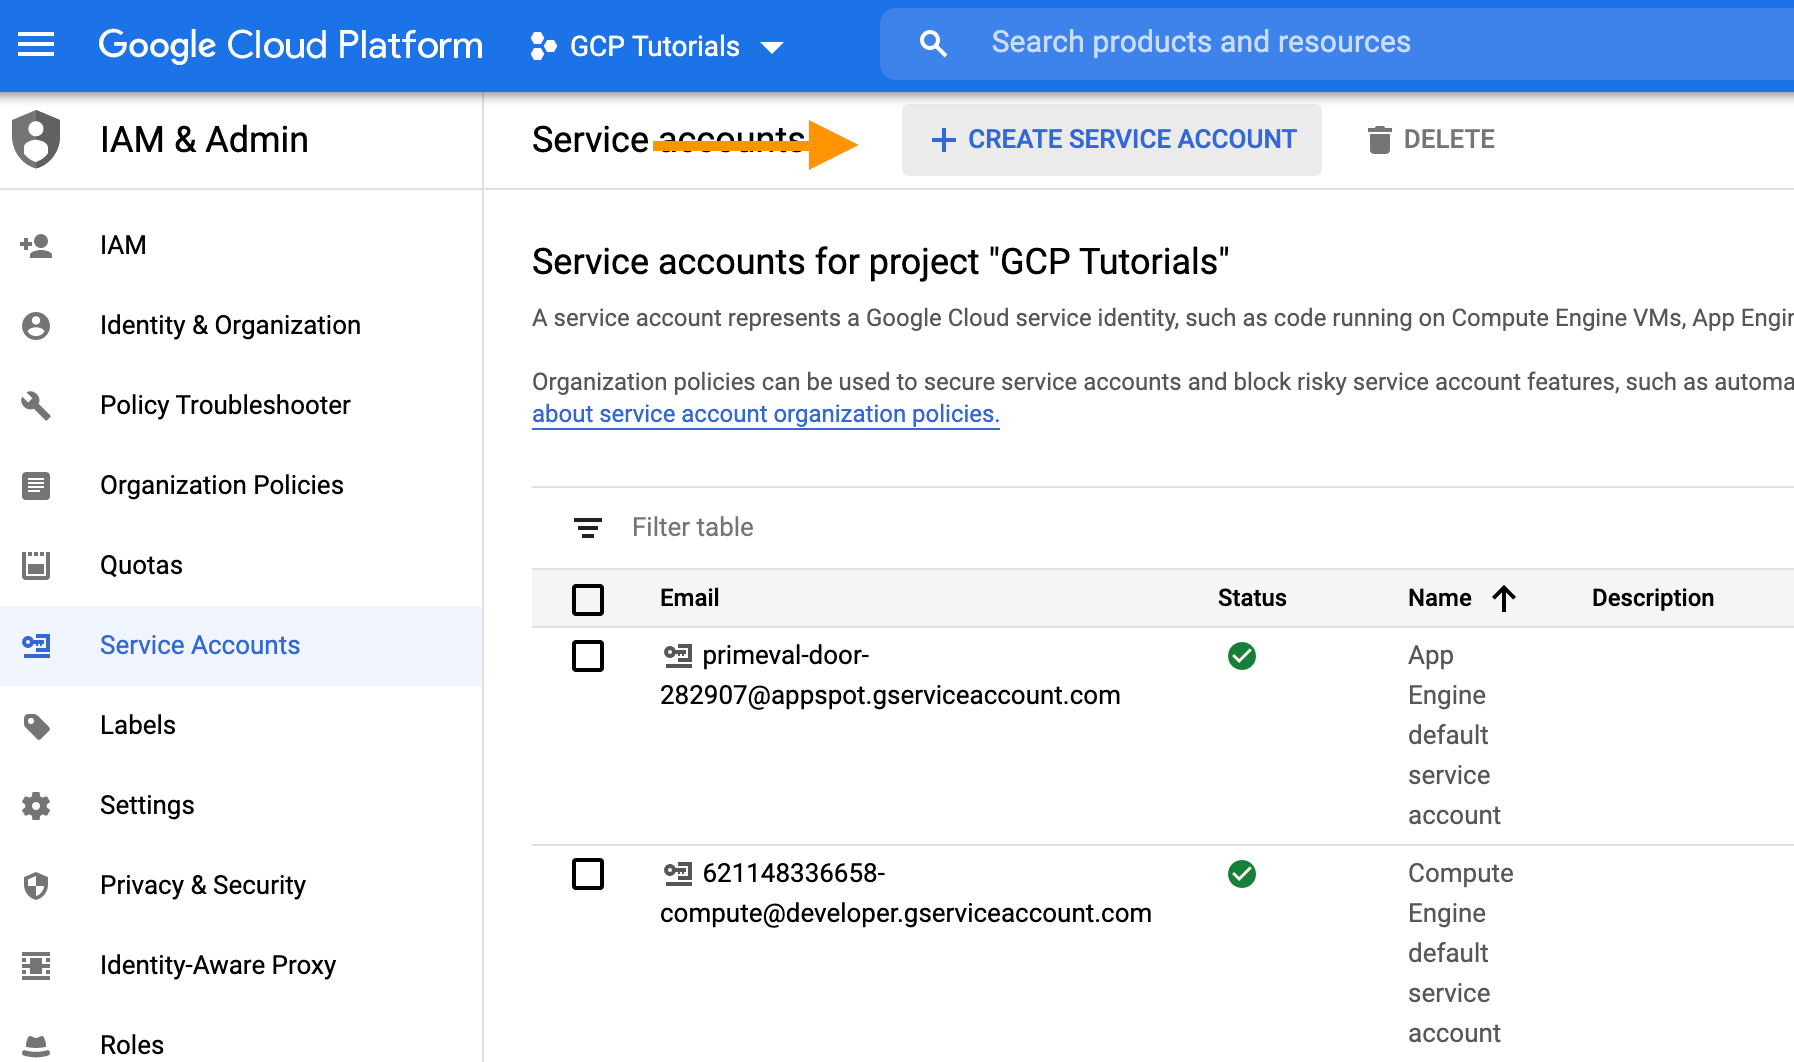Click the IAM & Admin shield icon
This screenshot has height=1062, width=1794.
36,139
